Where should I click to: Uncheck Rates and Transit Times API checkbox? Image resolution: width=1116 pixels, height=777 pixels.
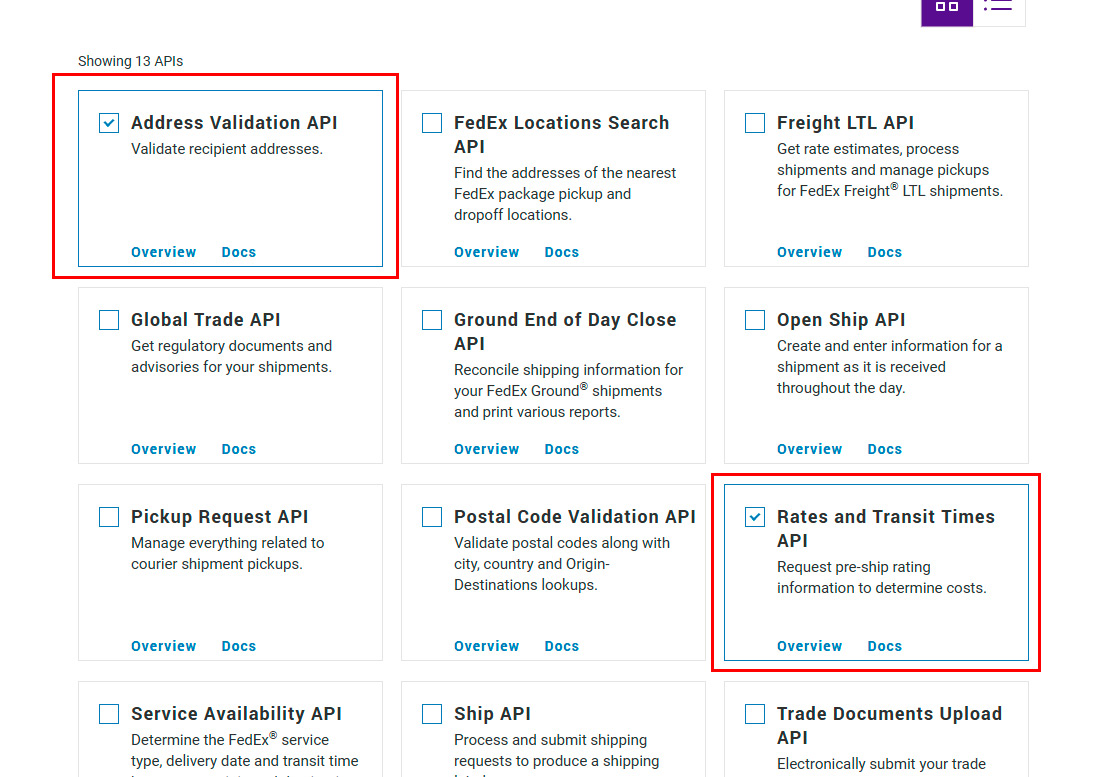click(755, 517)
